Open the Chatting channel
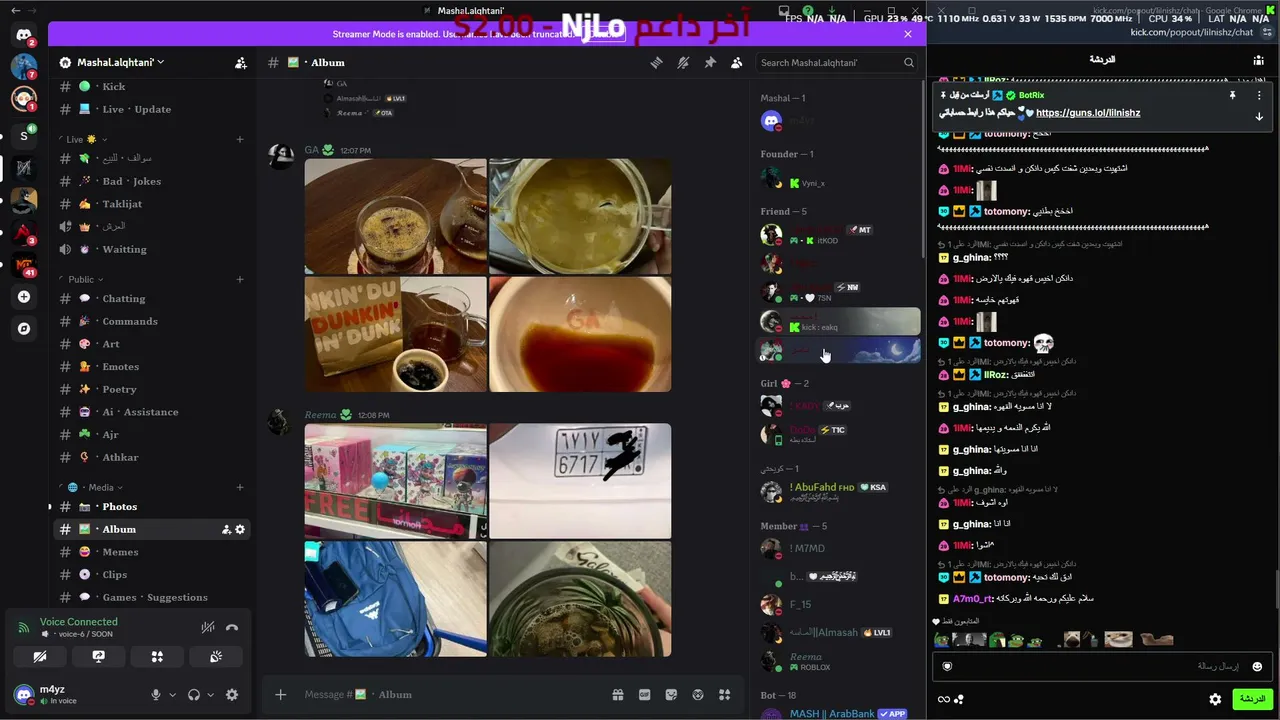This screenshot has height=720, width=1280. pos(150,298)
